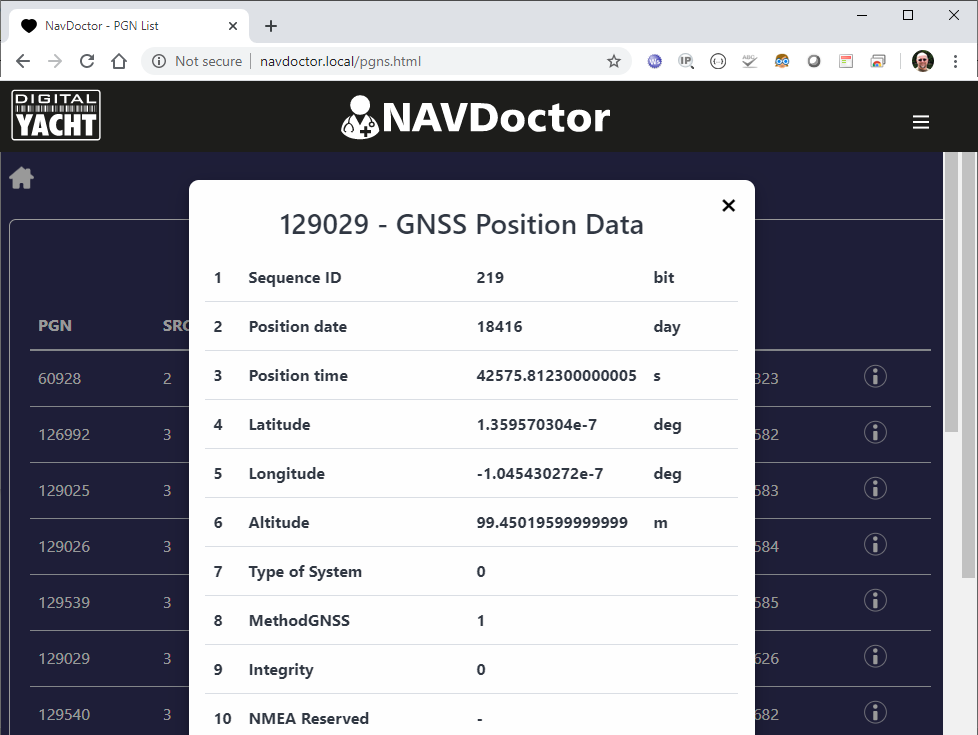Open the Chrome three-dot menu
Screen dimensions: 978x735
[x=957, y=61]
